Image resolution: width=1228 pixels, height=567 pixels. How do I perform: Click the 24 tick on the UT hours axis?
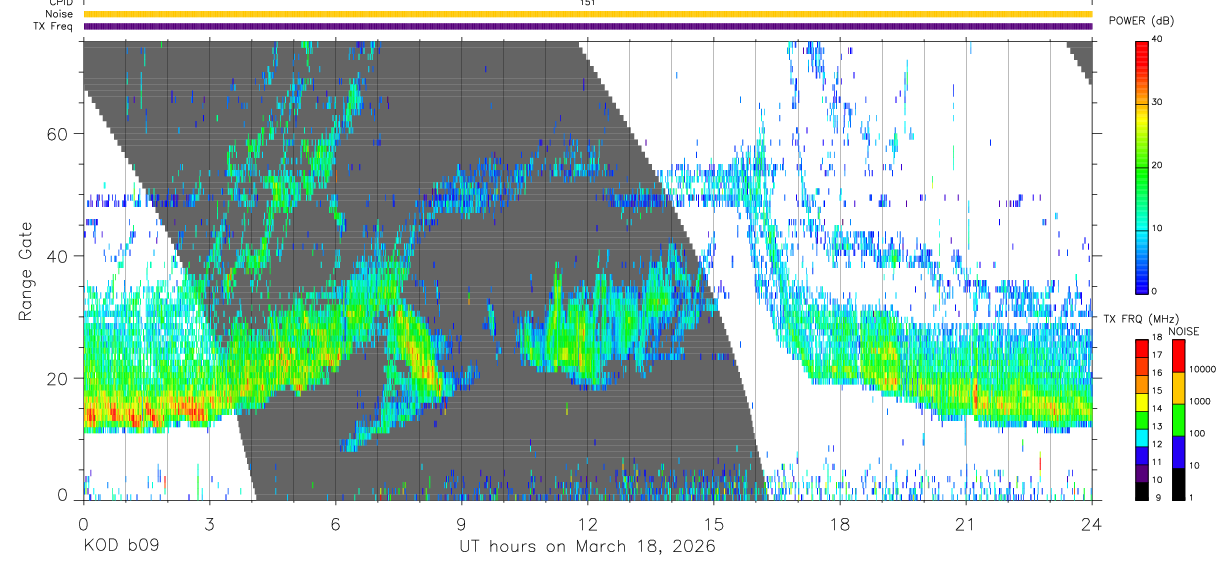(1092, 522)
